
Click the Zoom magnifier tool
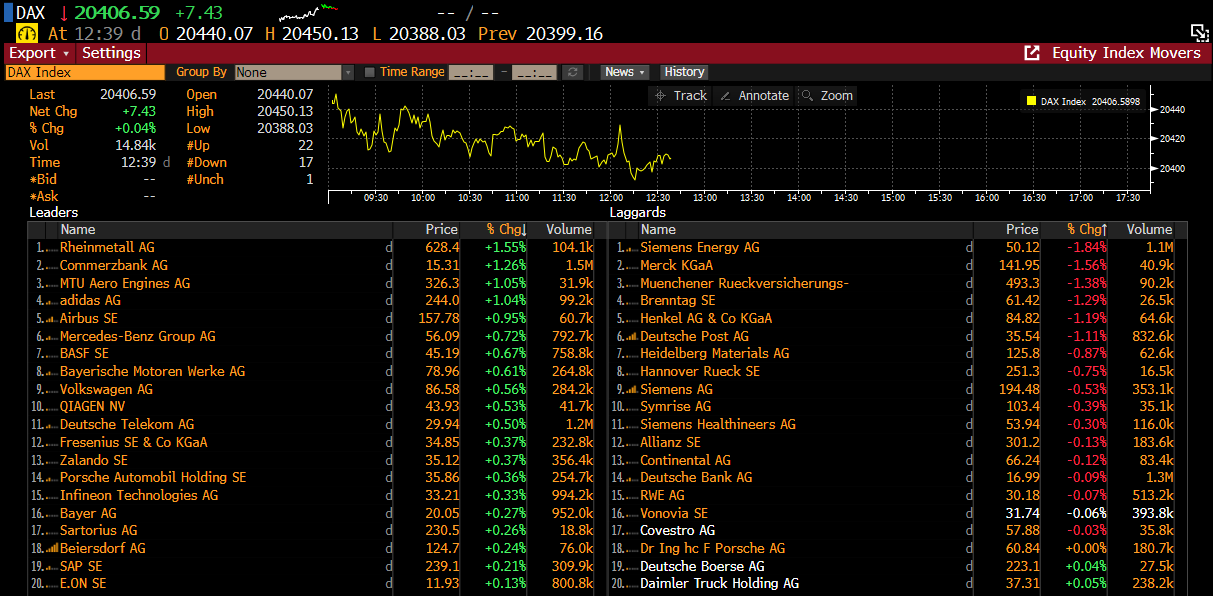tap(827, 96)
